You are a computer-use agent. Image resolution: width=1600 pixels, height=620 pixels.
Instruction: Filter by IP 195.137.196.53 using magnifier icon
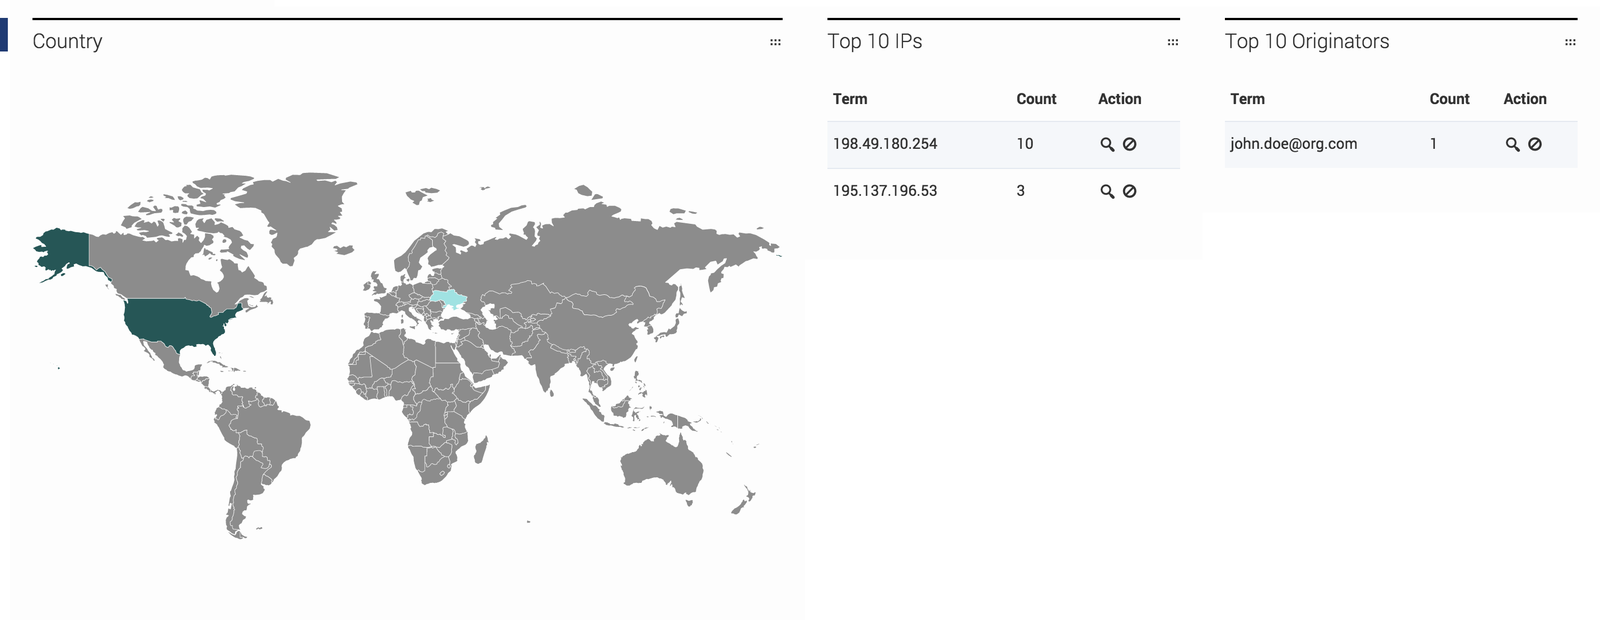(x=1107, y=191)
